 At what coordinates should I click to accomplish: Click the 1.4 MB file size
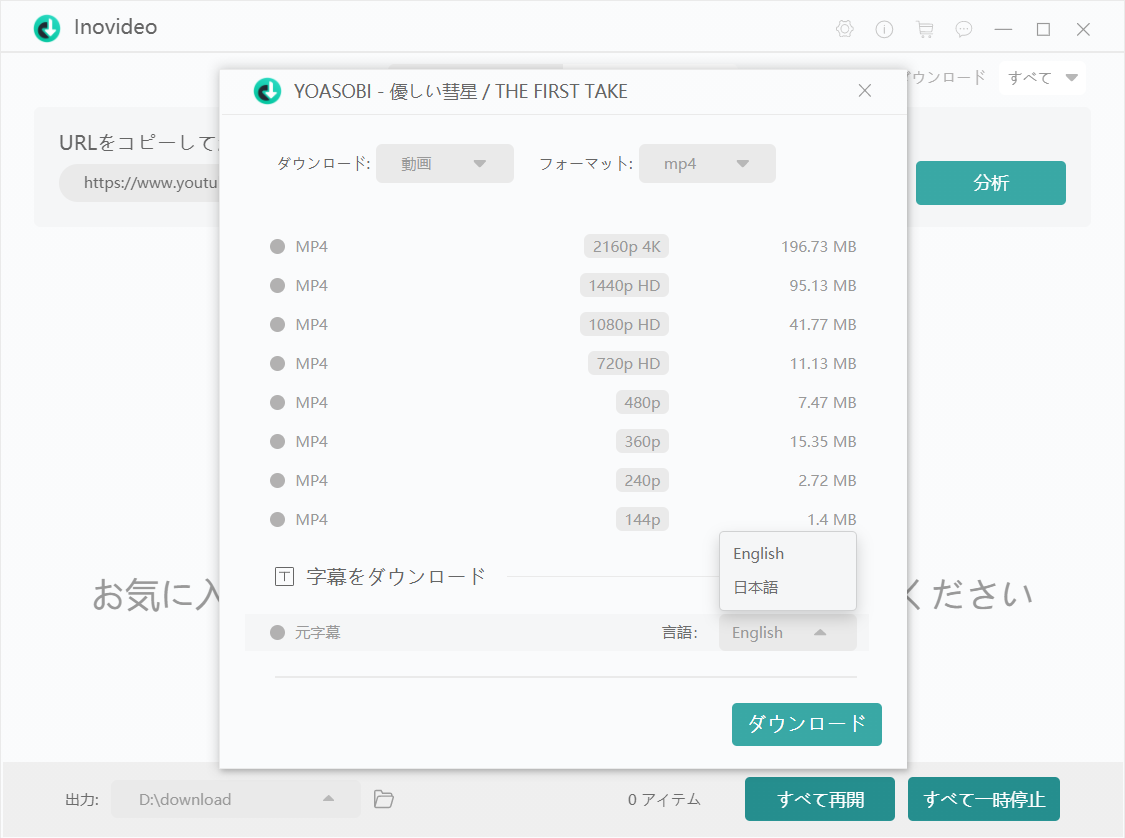(x=832, y=519)
